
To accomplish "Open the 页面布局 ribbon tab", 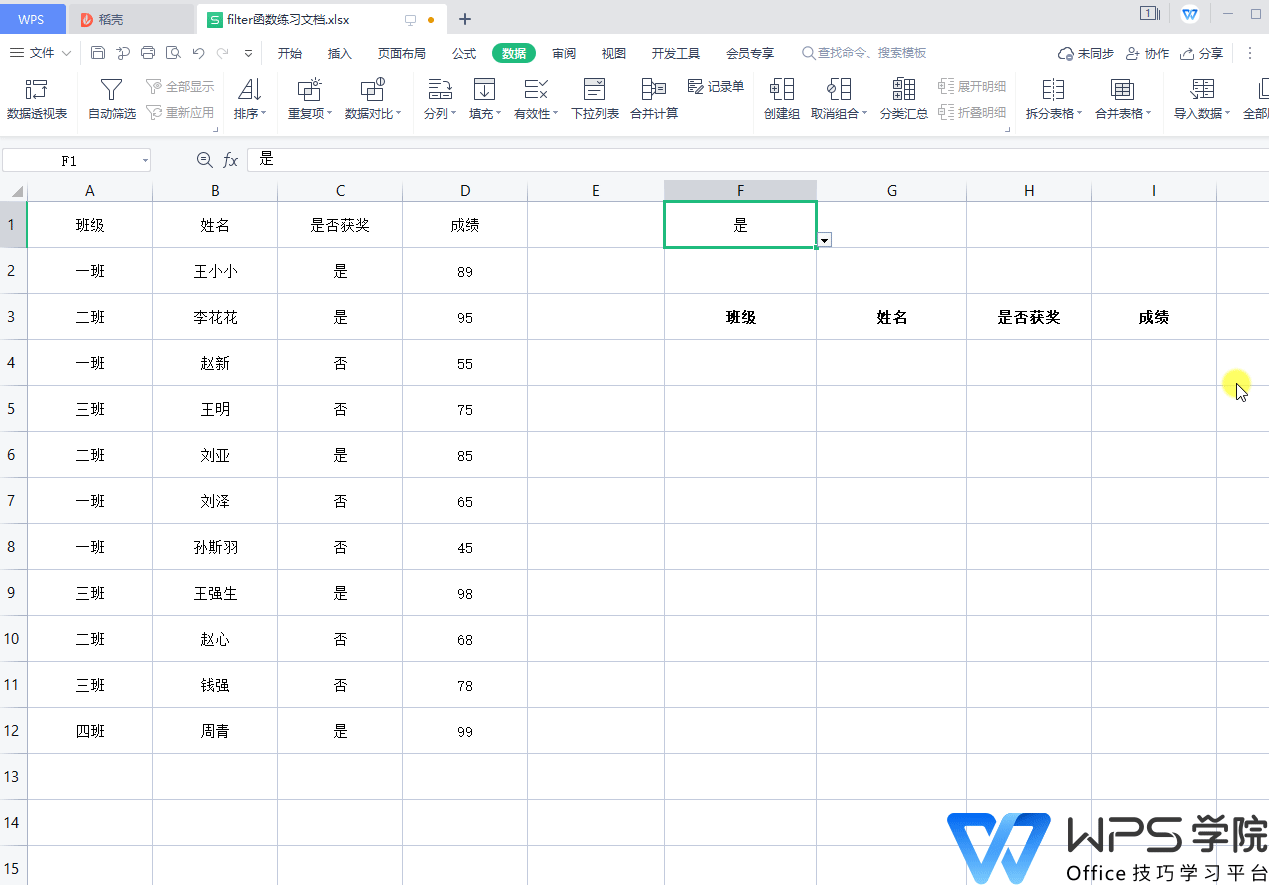I will pyautogui.click(x=402, y=53).
